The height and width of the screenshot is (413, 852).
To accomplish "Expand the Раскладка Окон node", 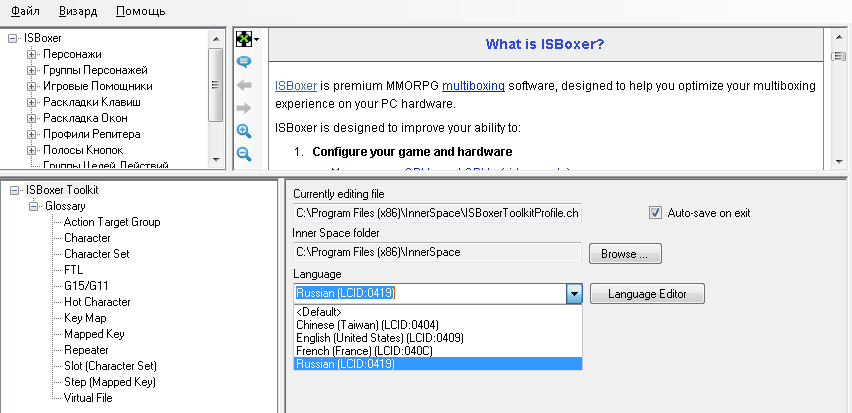I will click(x=32, y=118).
